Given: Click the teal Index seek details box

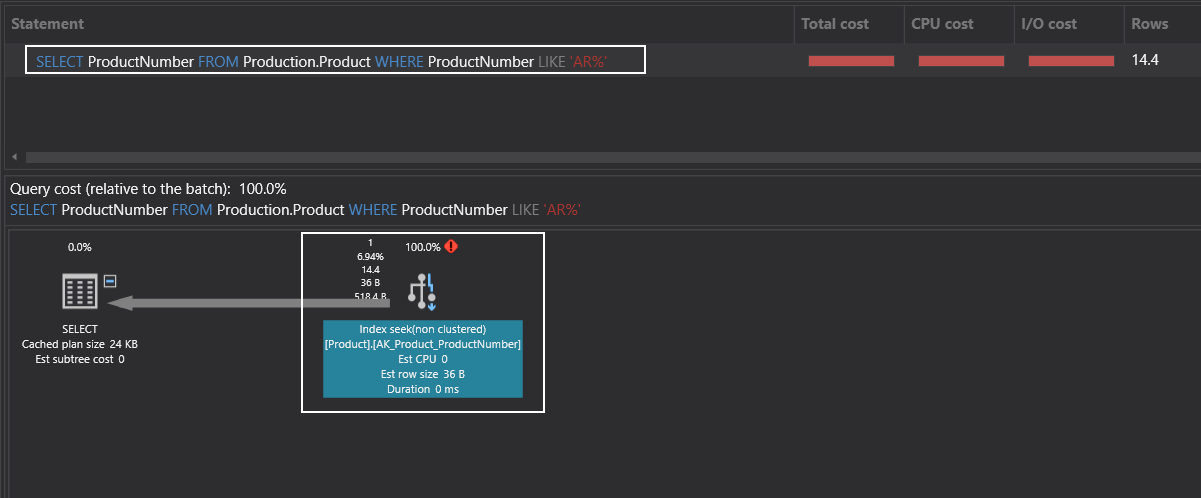Looking at the screenshot, I should click(422, 359).
